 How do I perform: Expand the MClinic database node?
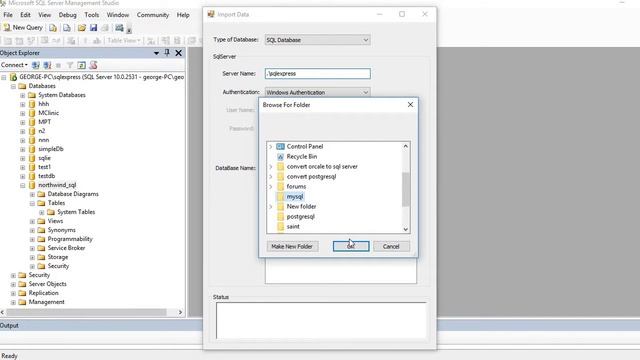click(x=22, y=113)
